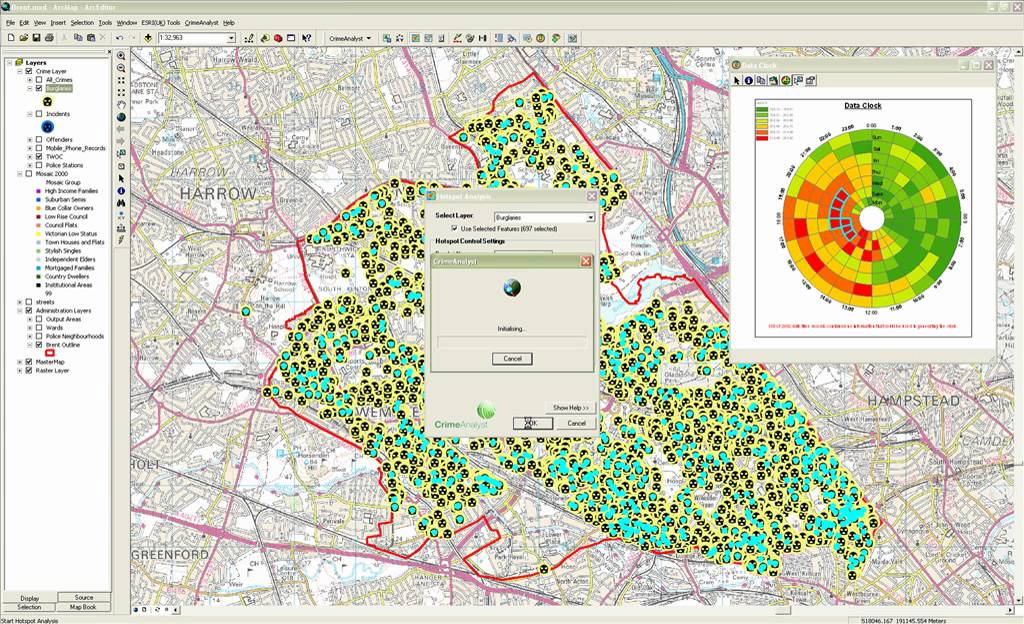Click the Data Clock chart title

863,105
